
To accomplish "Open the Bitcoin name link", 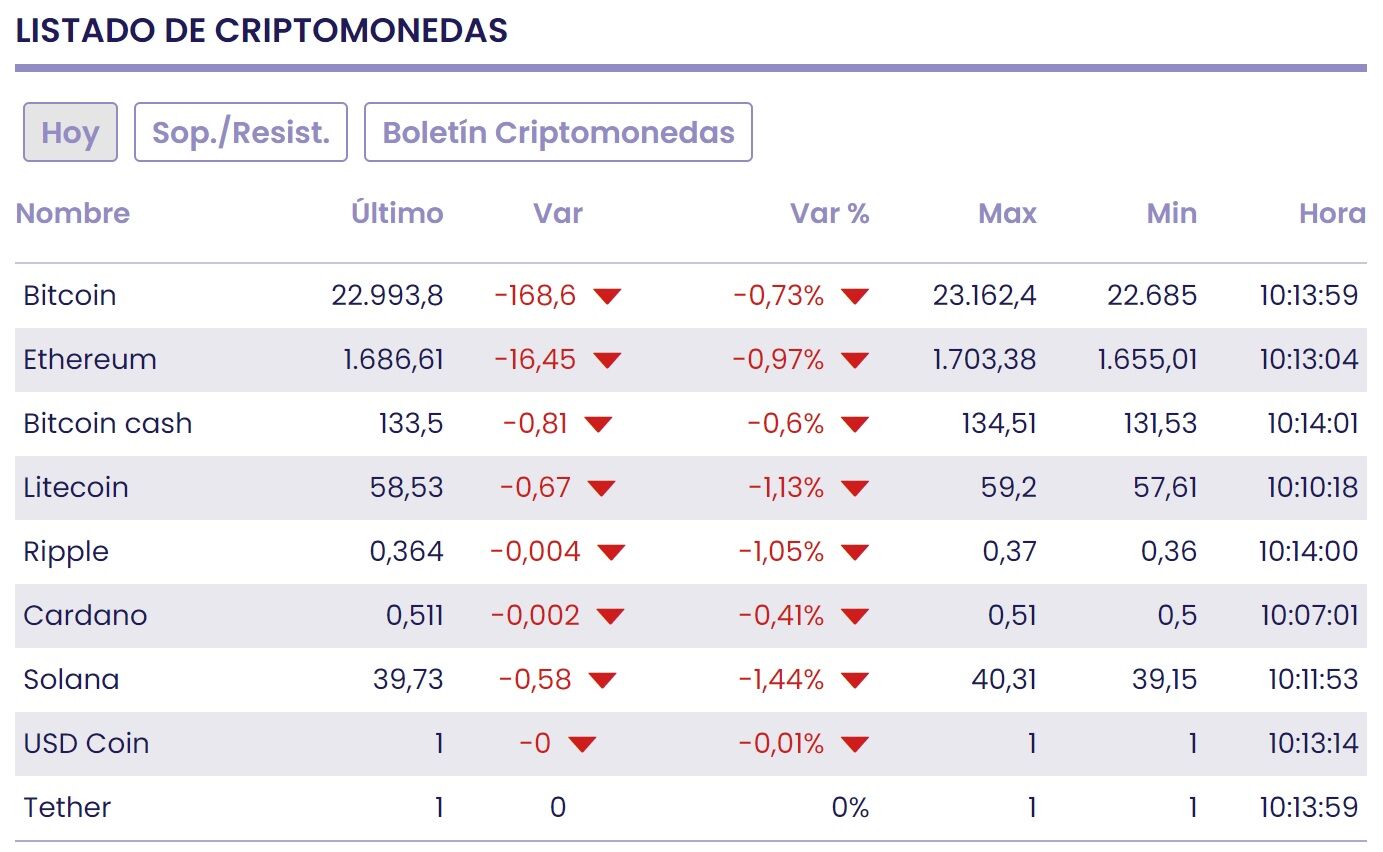I will coord(70,296).
